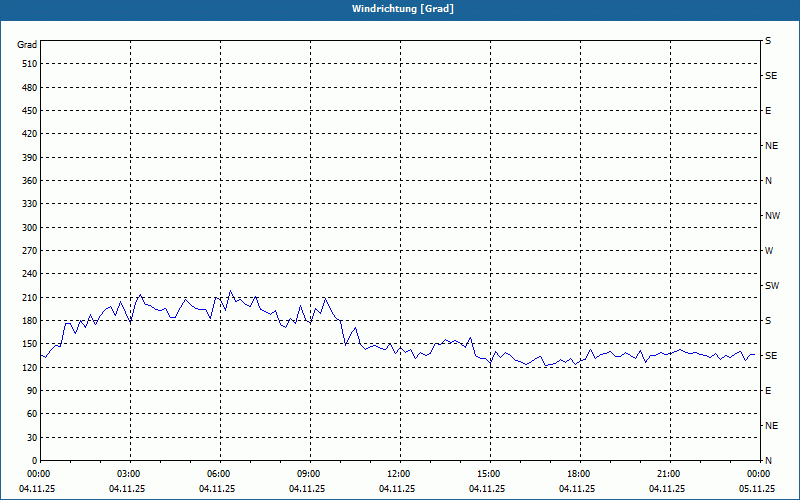Select the compass label NW
The height and width of the screenshot is (500, 800).
click(x=772, y=216)
